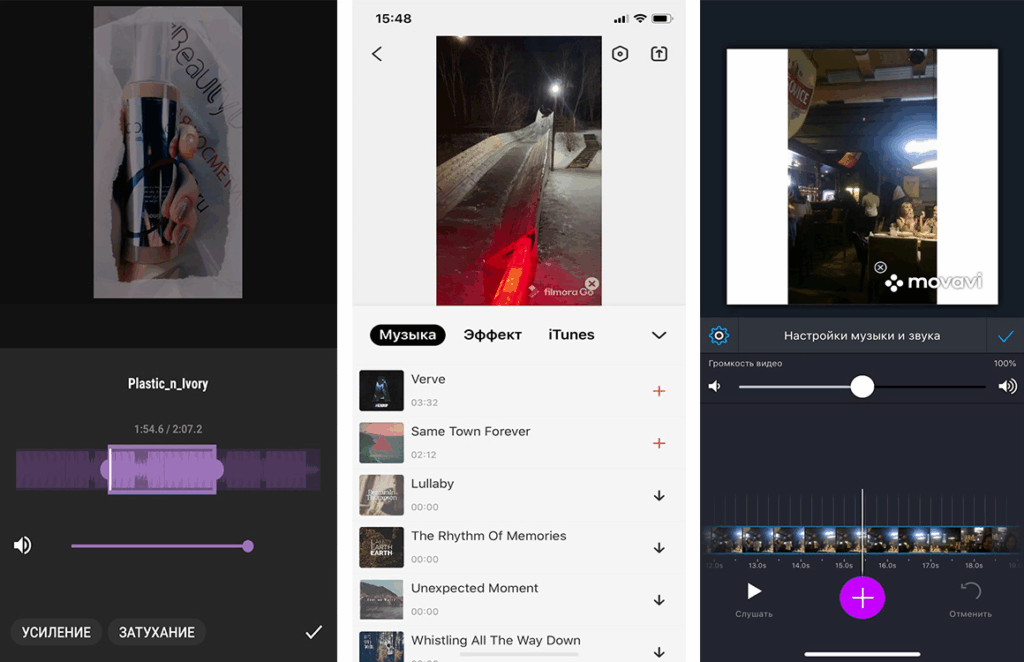
Task: Go back with the Filmora back arrow
Action: (x=377, y=54)
